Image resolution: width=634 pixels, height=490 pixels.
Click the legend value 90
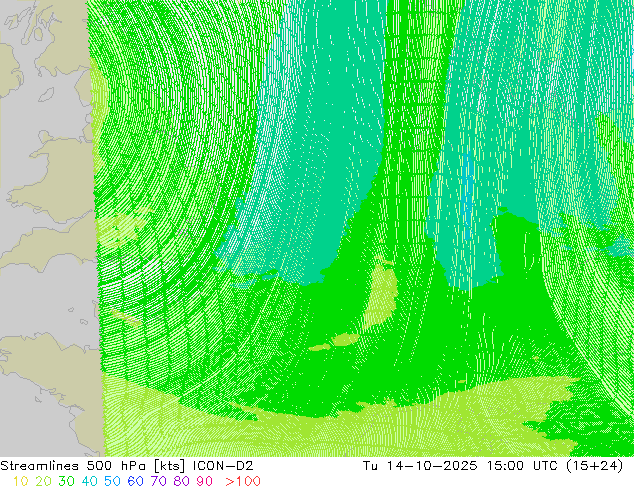pyautogui.click(x=205, y=481)
